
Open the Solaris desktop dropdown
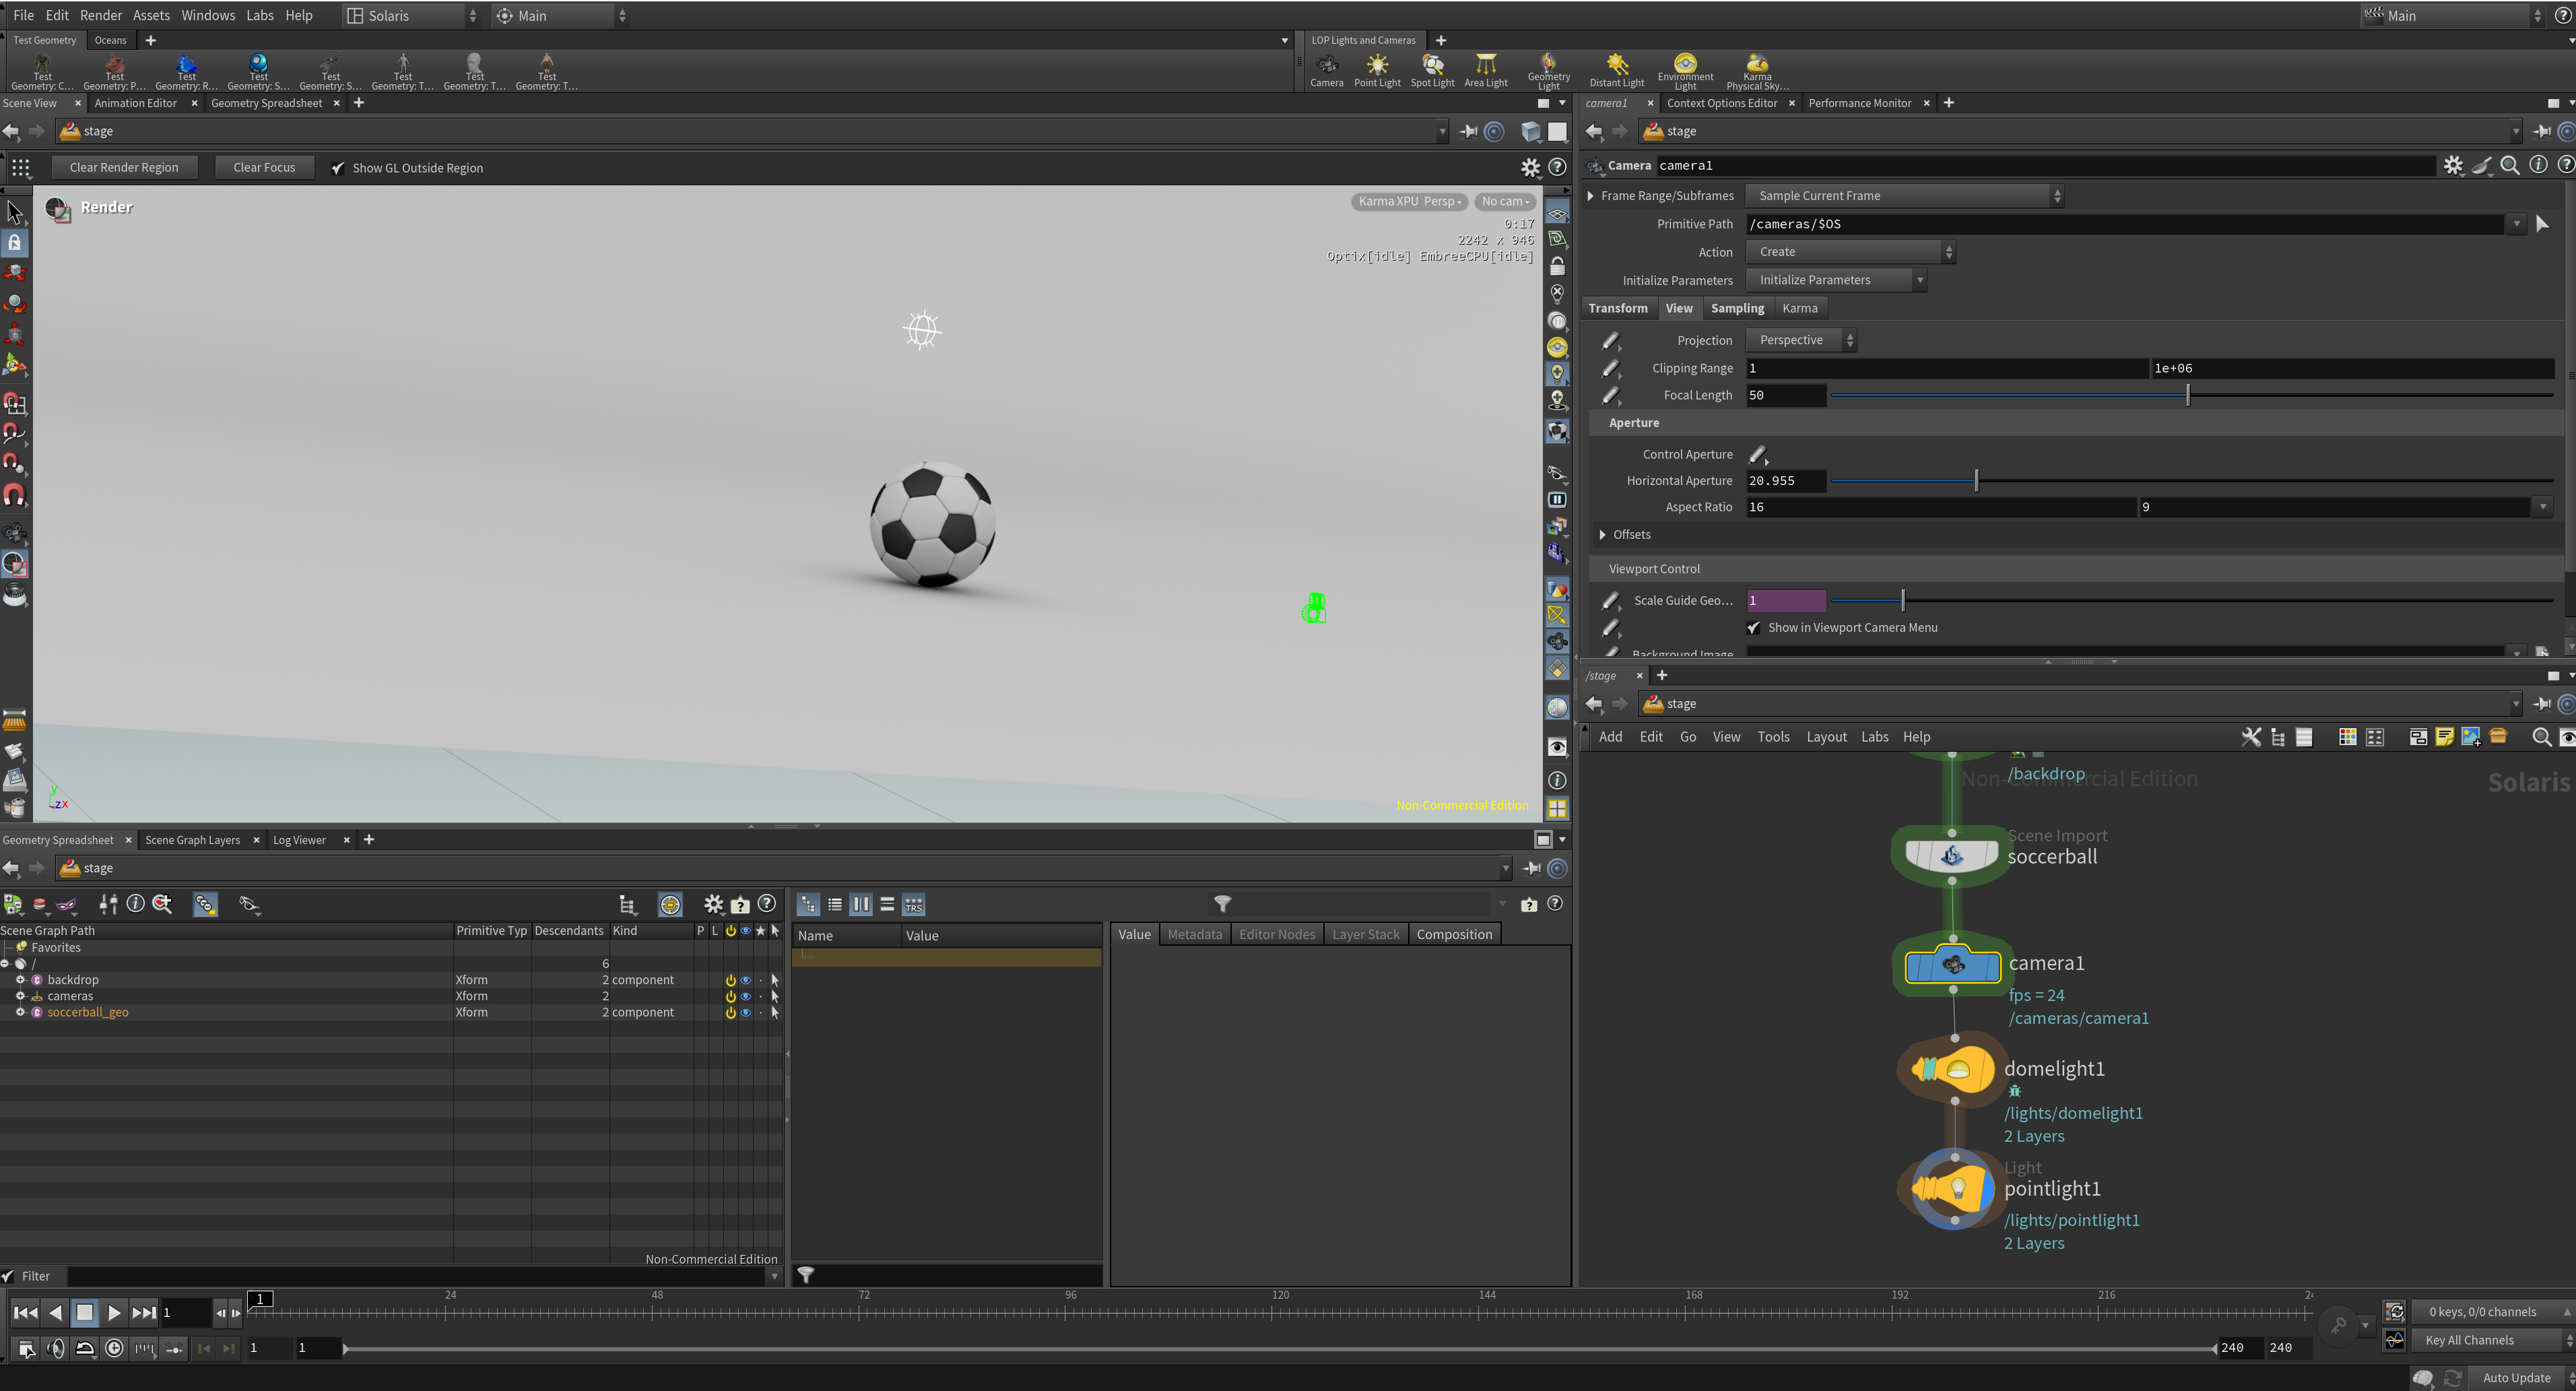[411, 16]
